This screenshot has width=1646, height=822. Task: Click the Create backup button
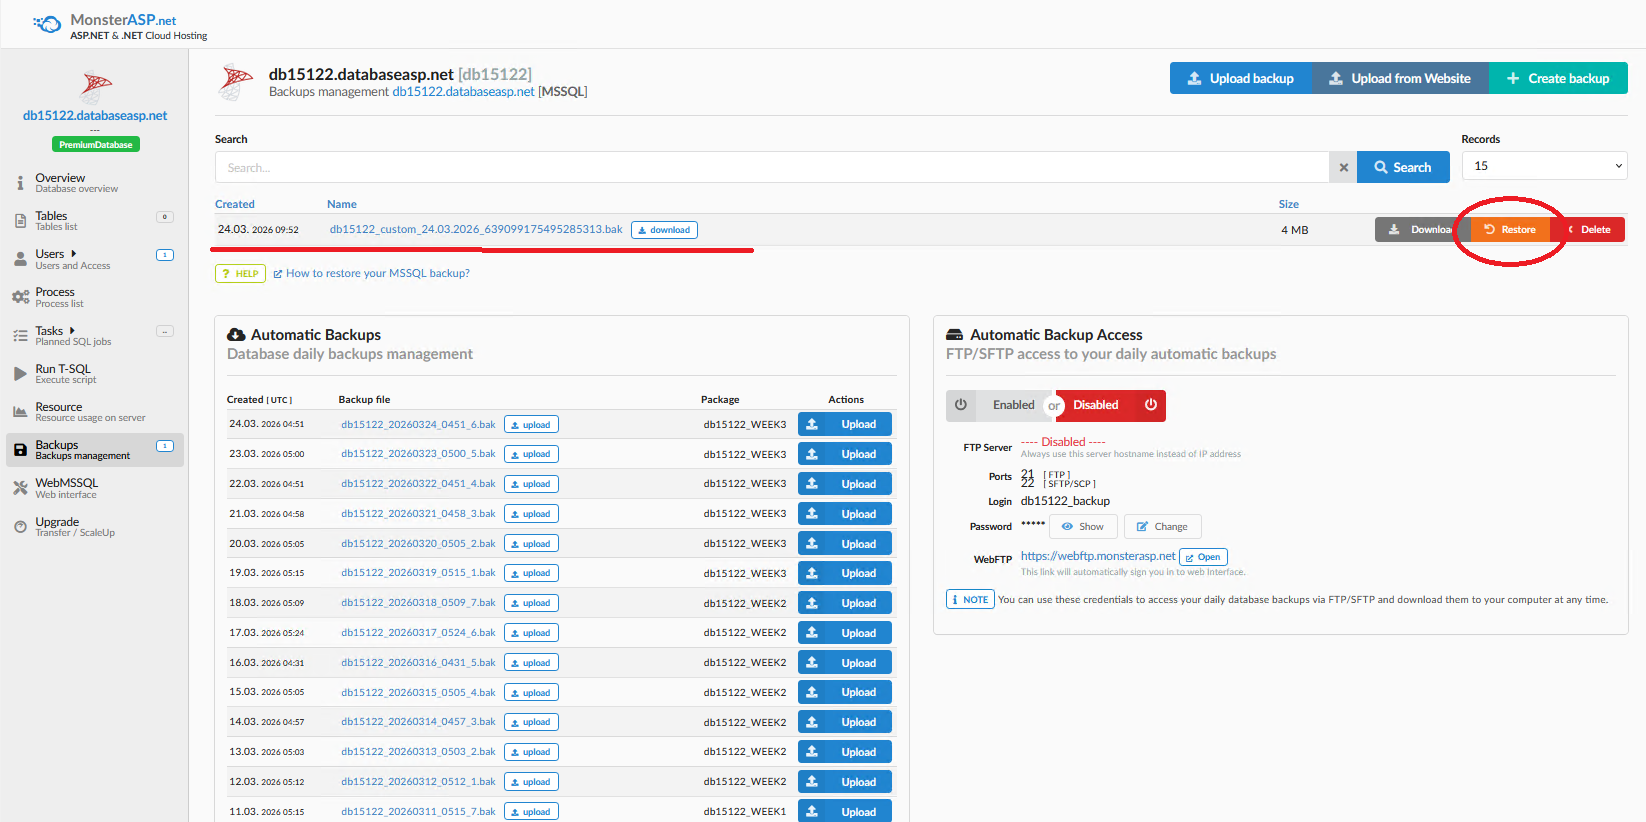[1558, 78]
